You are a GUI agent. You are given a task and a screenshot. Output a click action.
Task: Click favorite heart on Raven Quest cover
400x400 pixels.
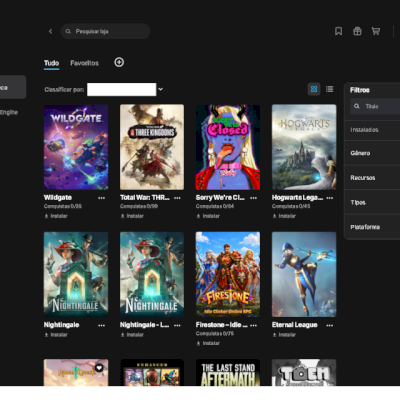pos(99,368)
